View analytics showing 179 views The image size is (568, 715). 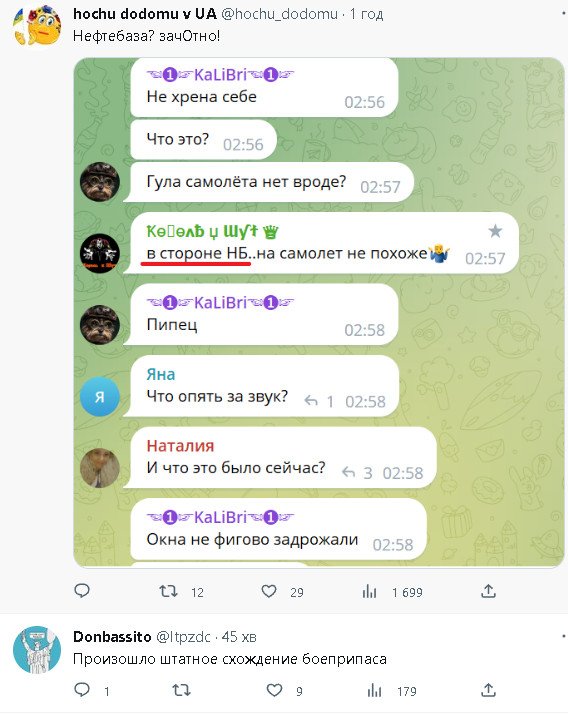374,691
